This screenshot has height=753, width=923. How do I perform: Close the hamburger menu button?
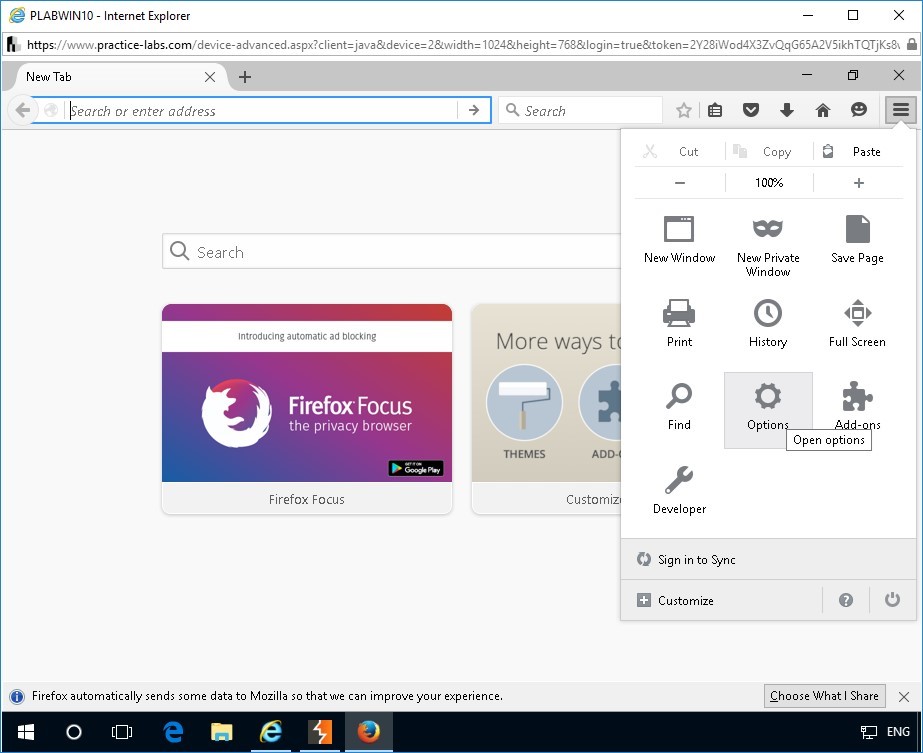[901, 111]
